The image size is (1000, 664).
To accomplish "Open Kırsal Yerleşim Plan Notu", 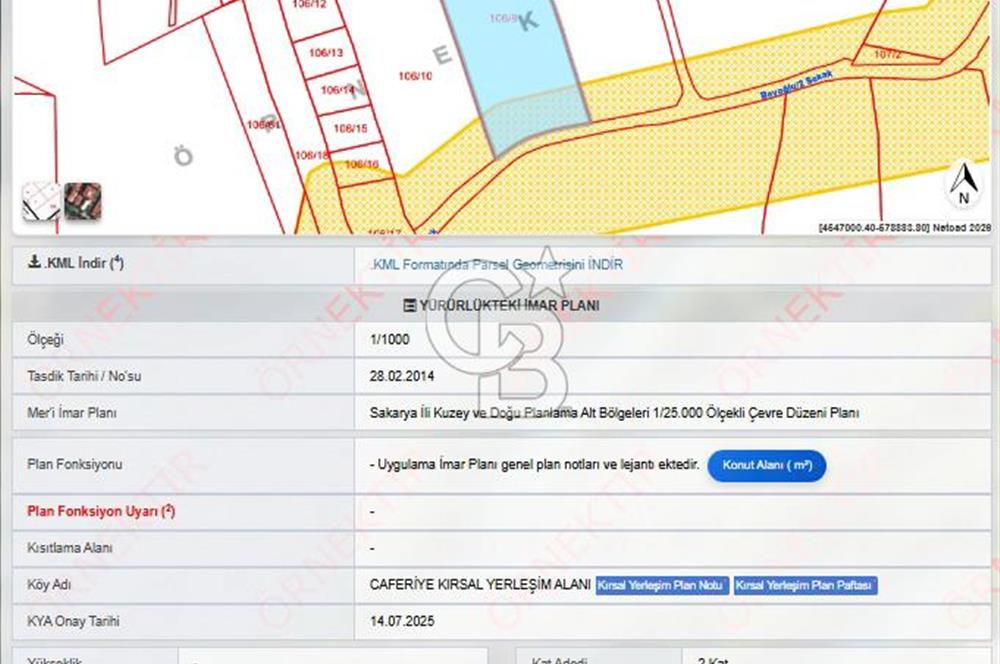I will [x=662, y=586].
